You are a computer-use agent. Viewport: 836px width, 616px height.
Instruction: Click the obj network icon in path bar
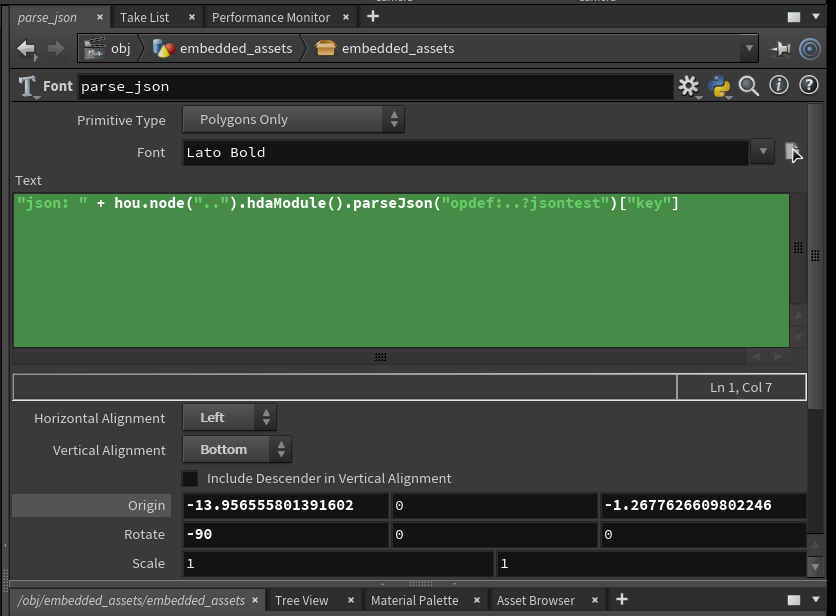click(95, 48)
